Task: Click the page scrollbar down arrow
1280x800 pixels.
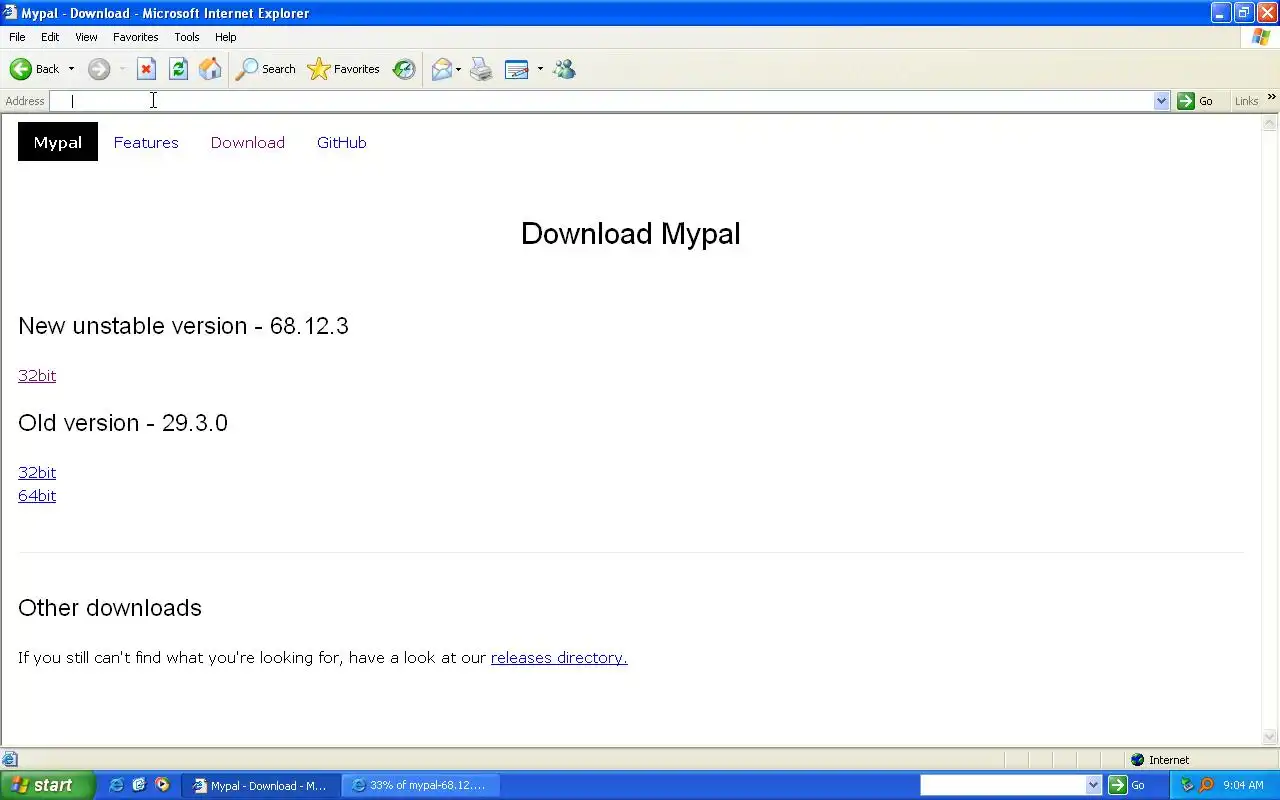Action: click(x=1270, y=737)
